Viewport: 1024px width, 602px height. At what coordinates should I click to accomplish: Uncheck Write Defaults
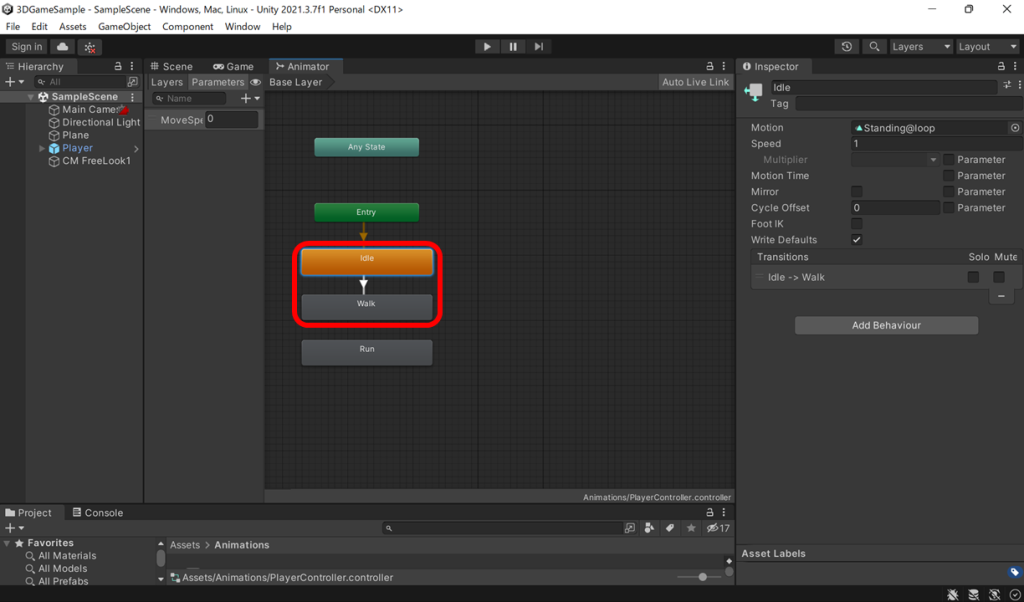(856, 239)
